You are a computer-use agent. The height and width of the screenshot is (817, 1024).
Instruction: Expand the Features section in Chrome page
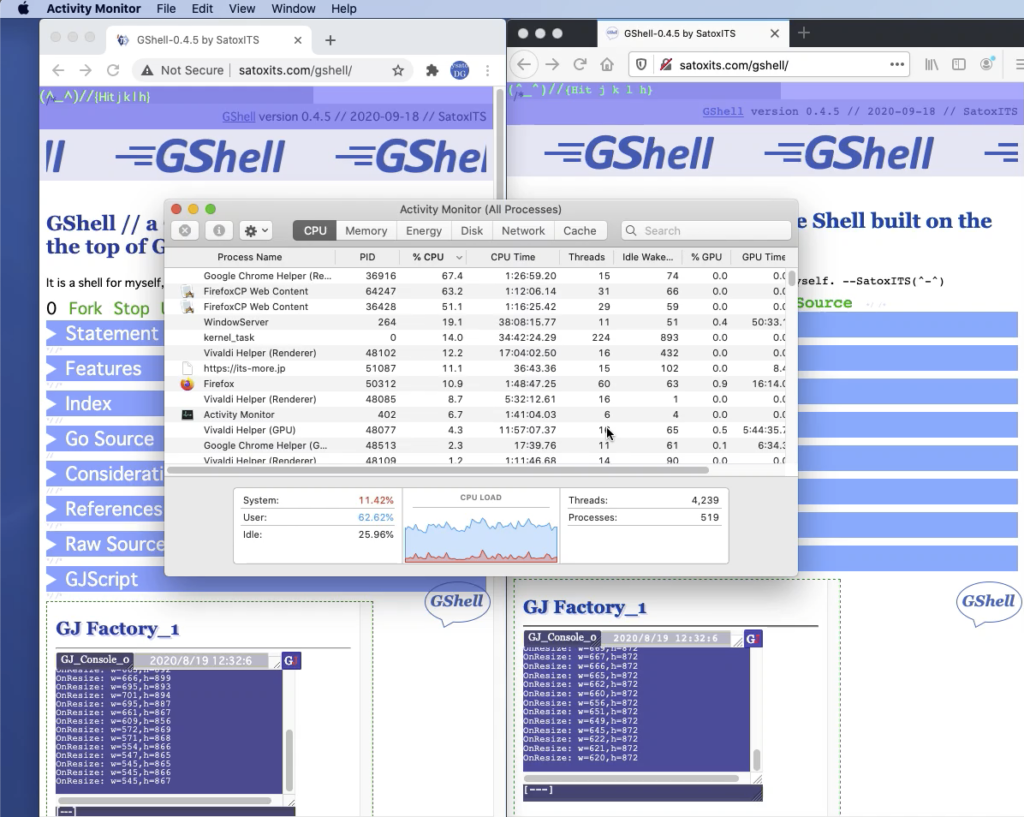tap(103, 369)
